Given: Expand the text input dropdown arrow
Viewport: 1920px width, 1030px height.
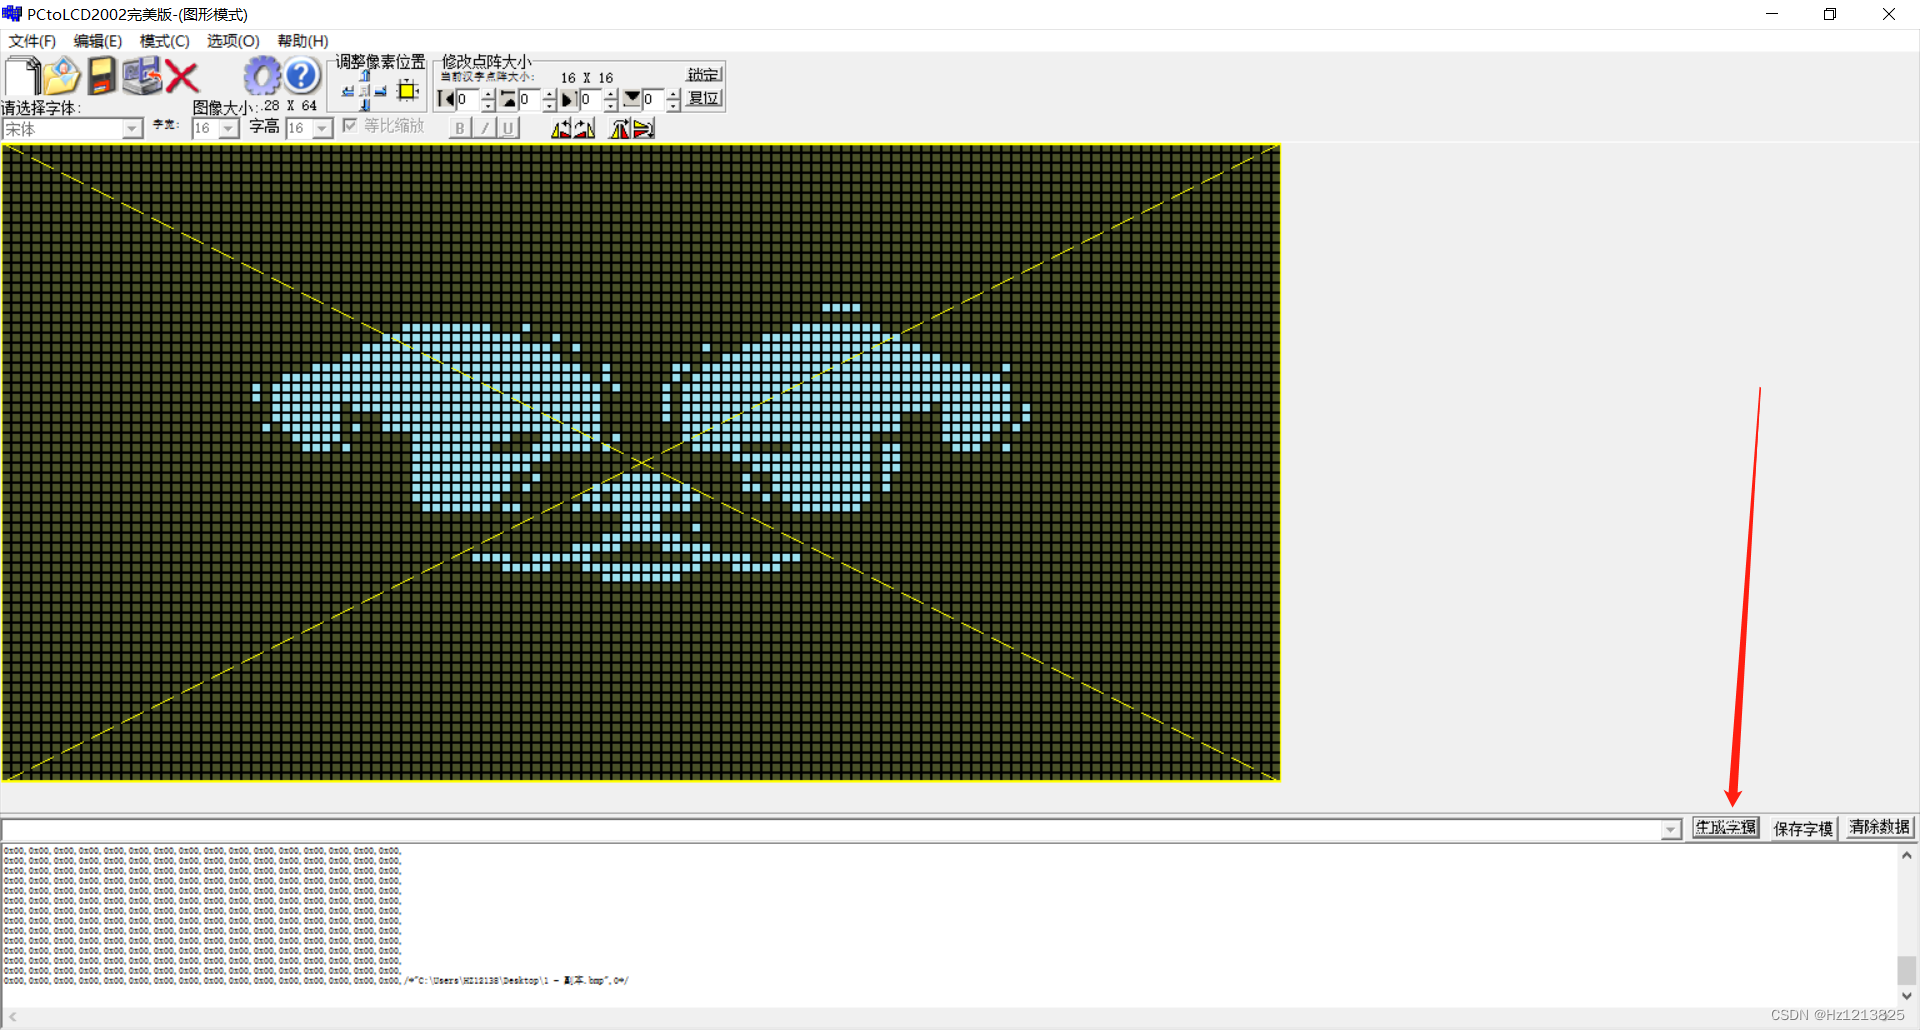Looking at the screenshot, I should pyautogui.click(x=1671, y=829).
